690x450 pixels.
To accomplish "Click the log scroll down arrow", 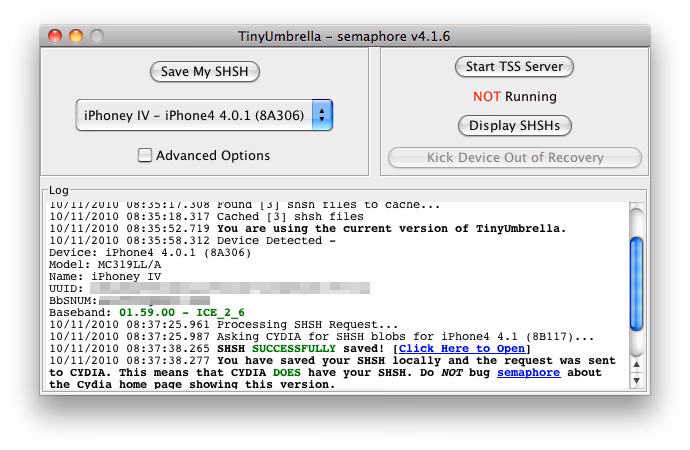I will (636, 380).
